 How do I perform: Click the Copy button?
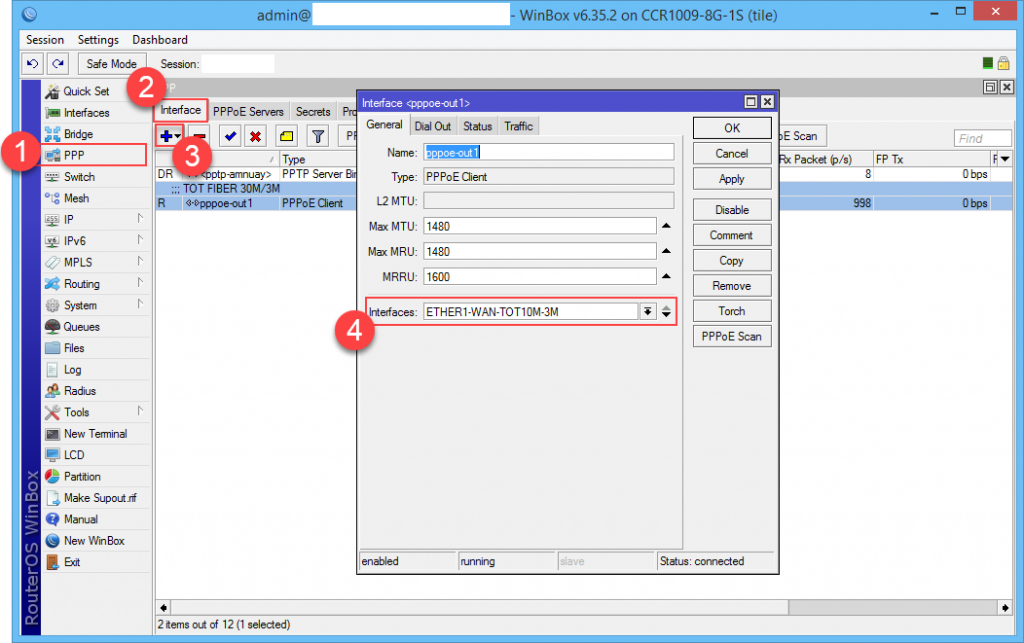(732, 261)
